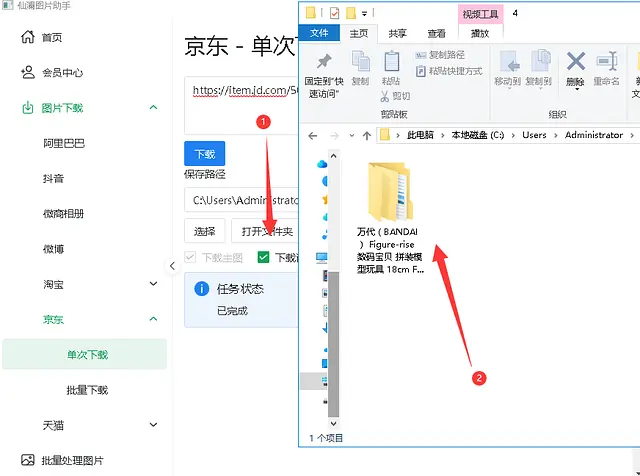
Task: Toggle the green checked download checkbox
Action: tap(263, 257)
